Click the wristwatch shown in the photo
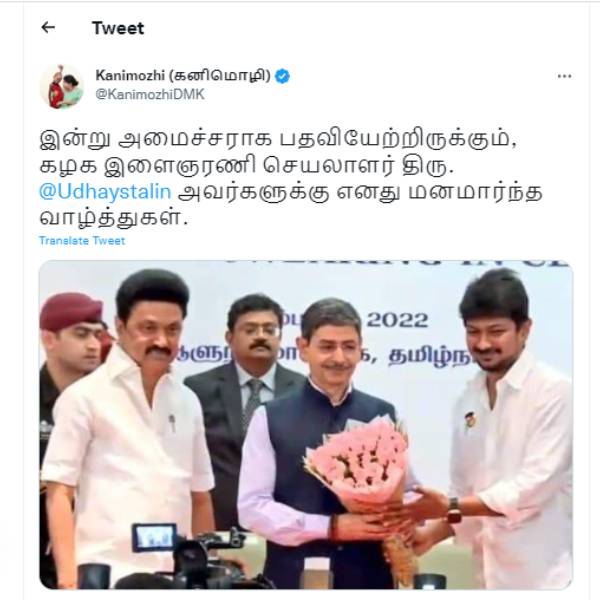Image resolution: width=600 pixels, height=600 pixels. tap(454, 509)
